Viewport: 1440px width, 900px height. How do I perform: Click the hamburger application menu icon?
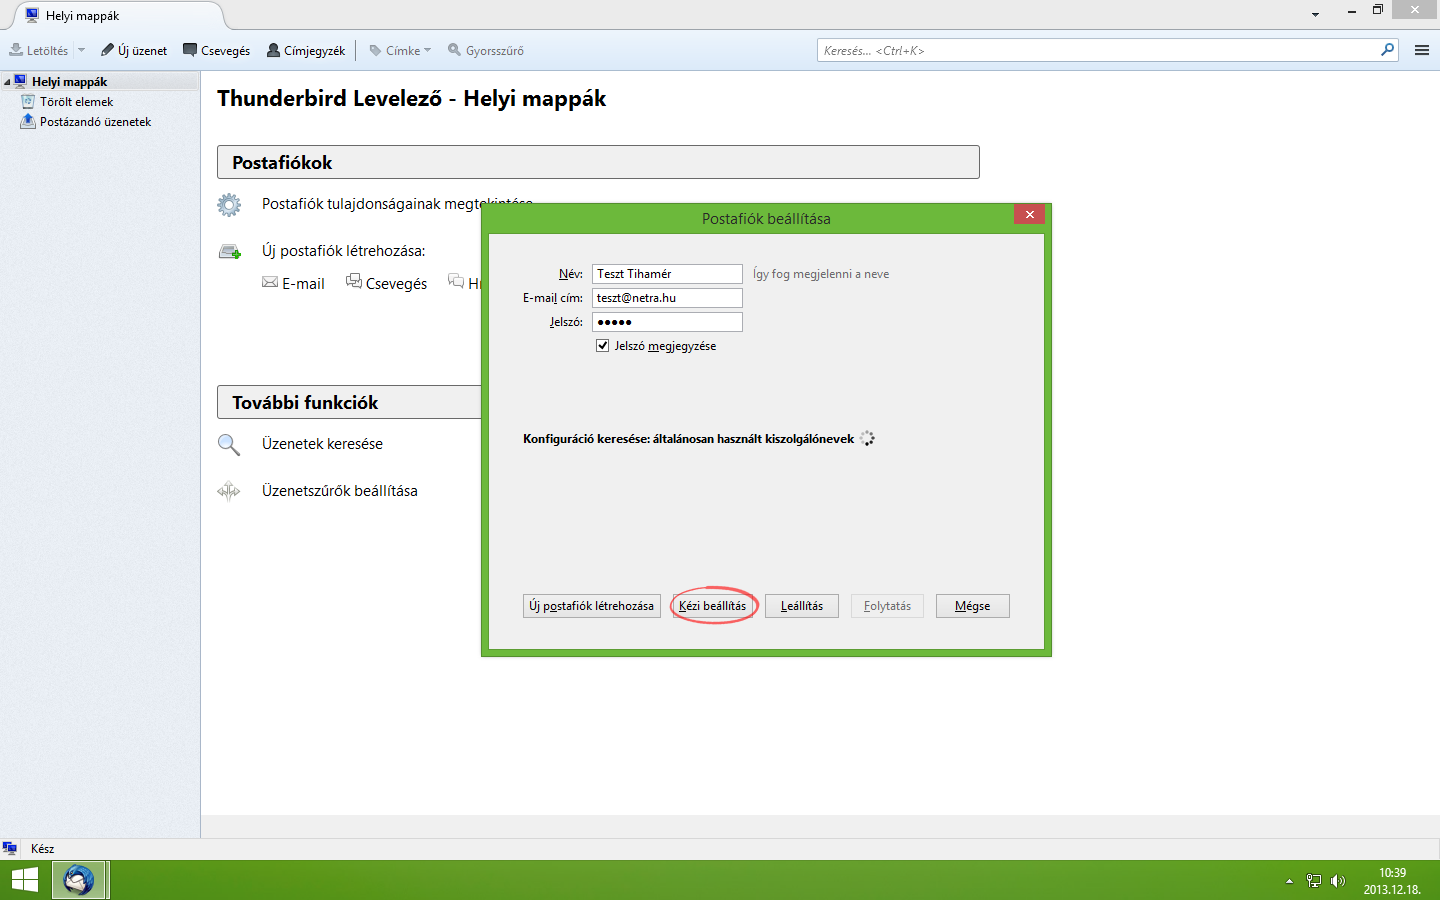pyautogui.click(x=1421, y=50)
